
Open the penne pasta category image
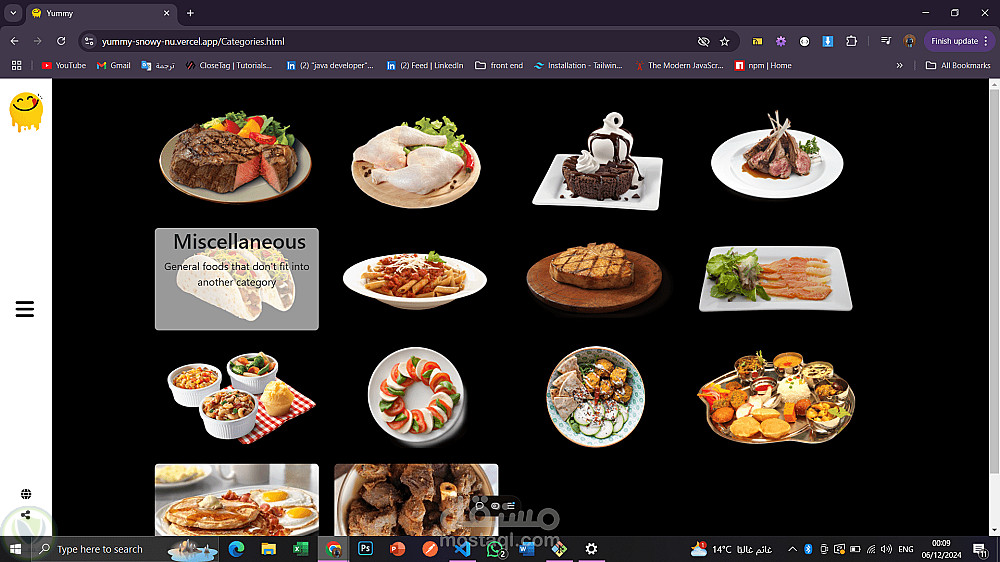click(415, 279)
